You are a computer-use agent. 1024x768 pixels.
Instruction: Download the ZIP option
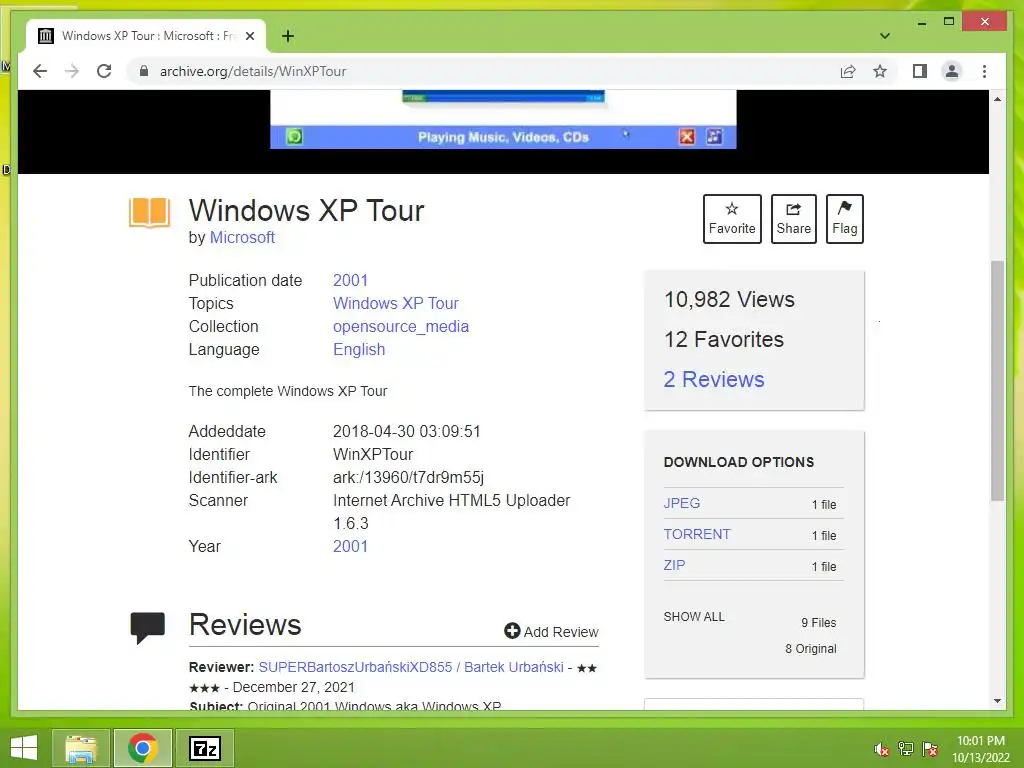tap(674, 565)
